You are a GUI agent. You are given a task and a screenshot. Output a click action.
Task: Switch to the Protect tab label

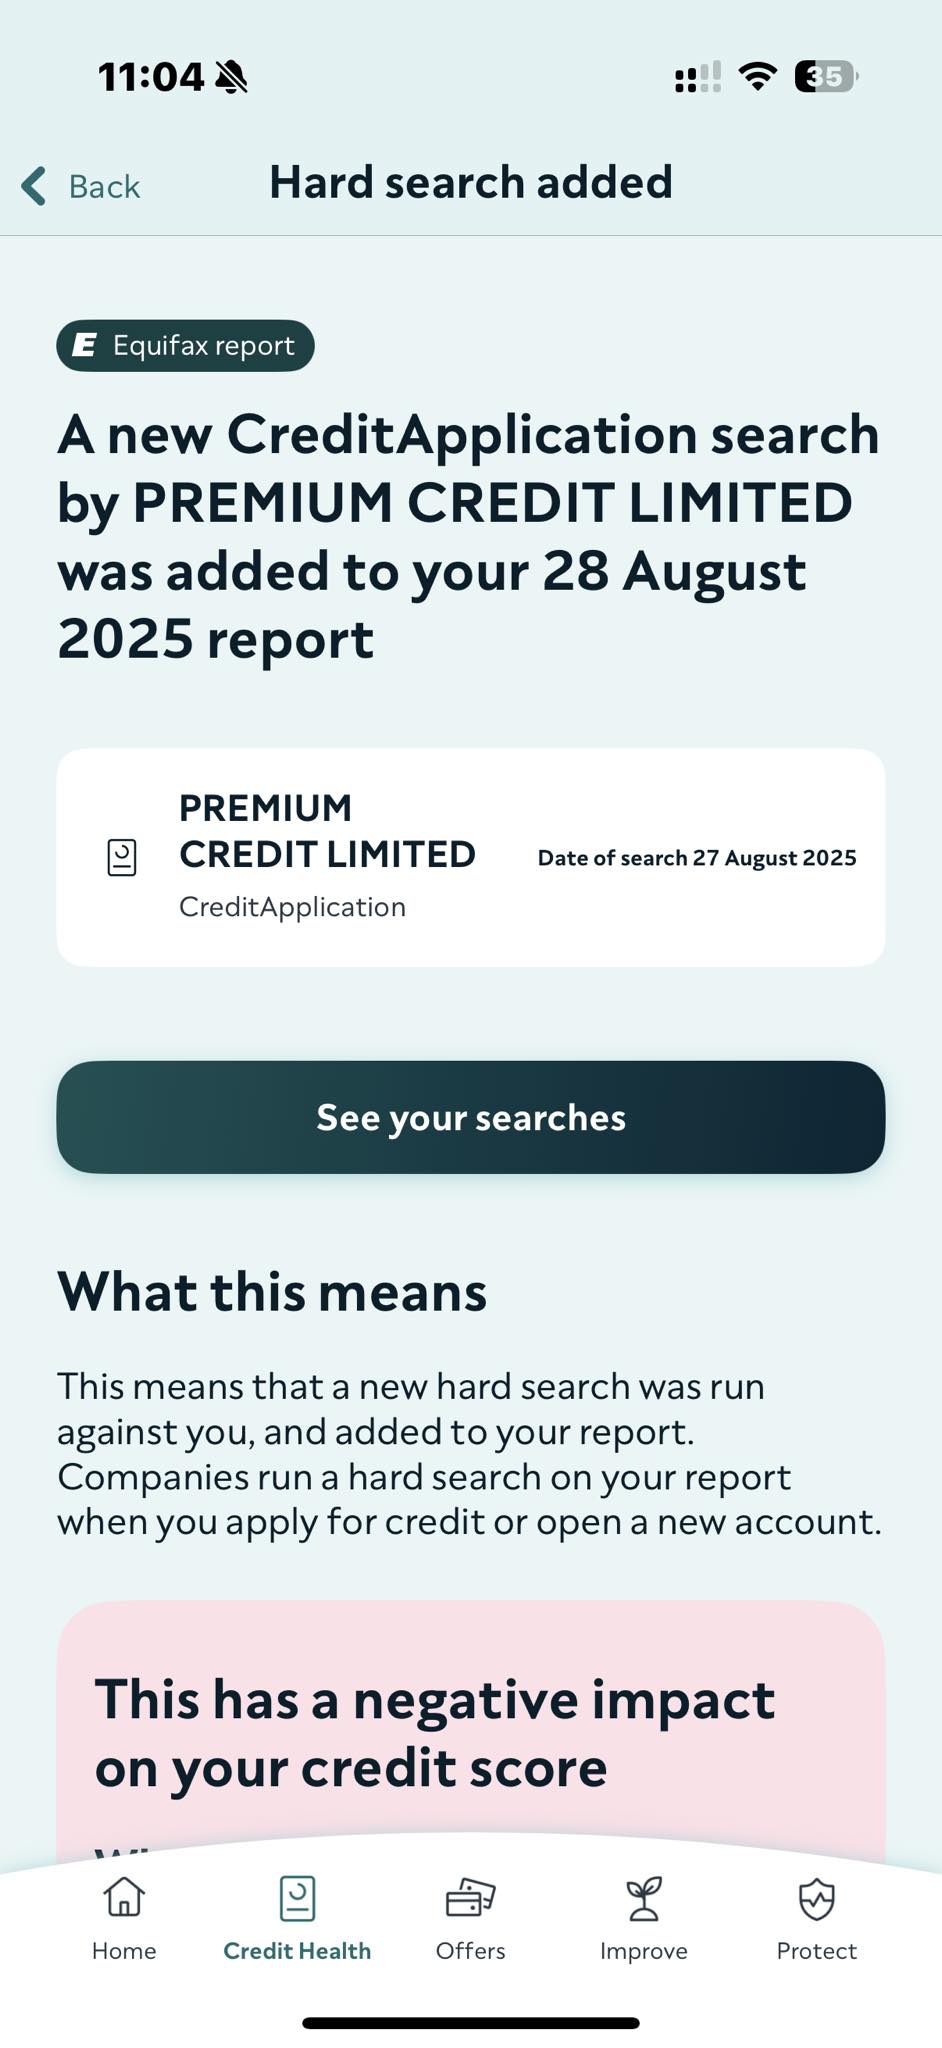point(817,1951)
